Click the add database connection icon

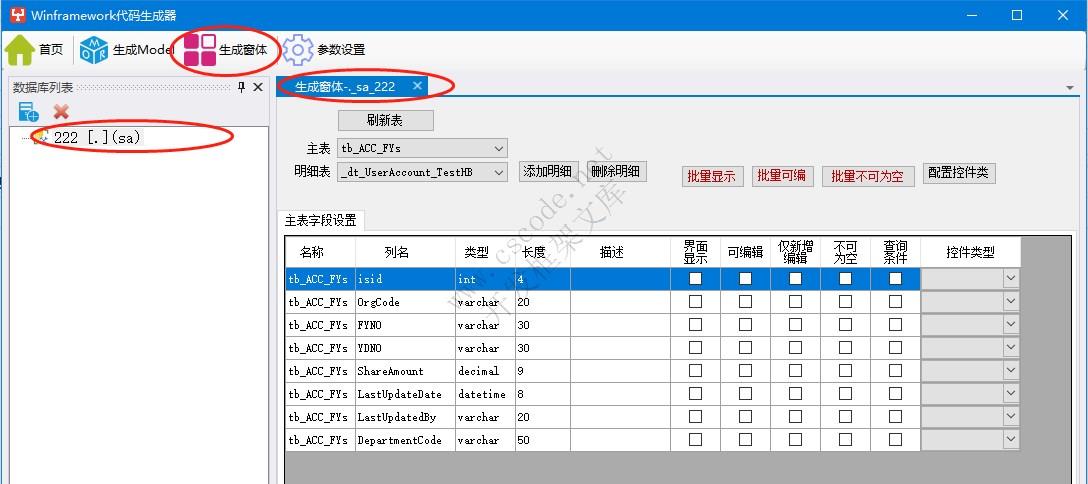(28, 112)
